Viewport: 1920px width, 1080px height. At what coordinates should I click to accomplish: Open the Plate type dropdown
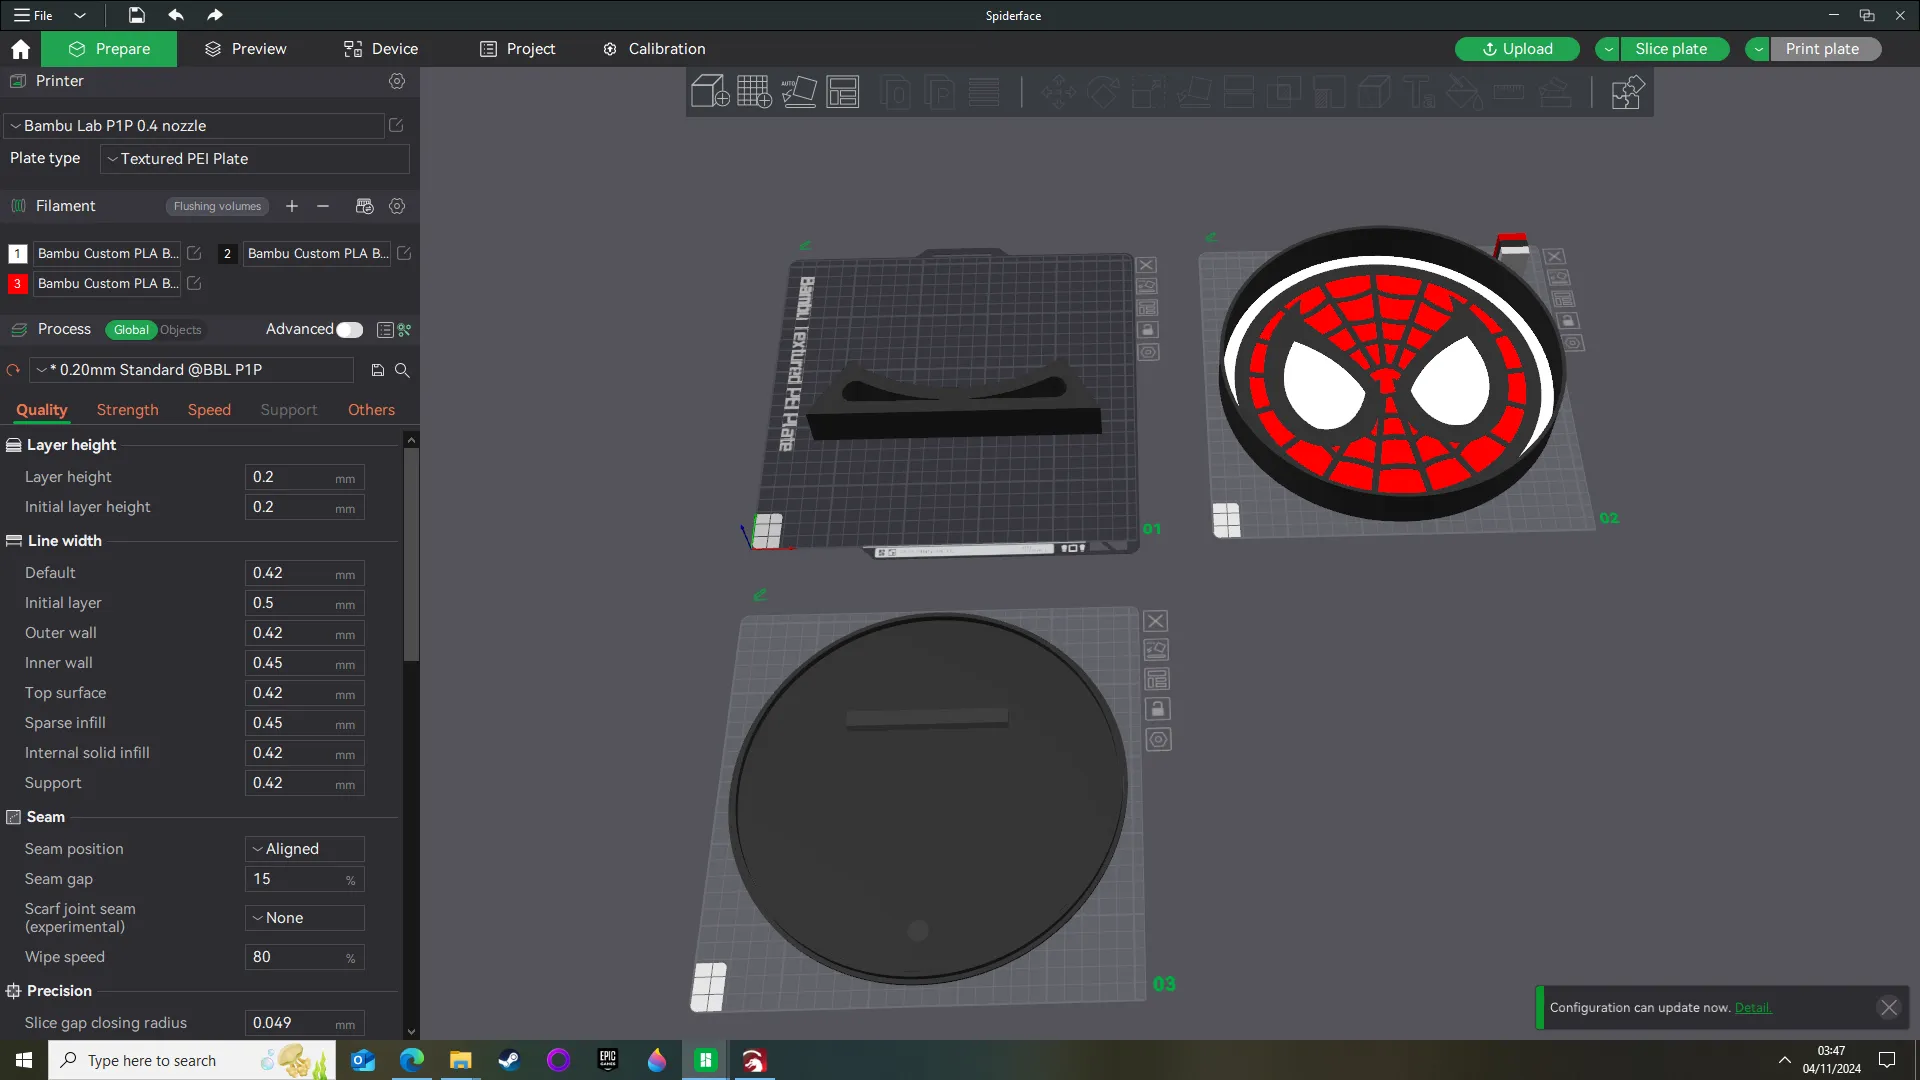click(255, 159)
